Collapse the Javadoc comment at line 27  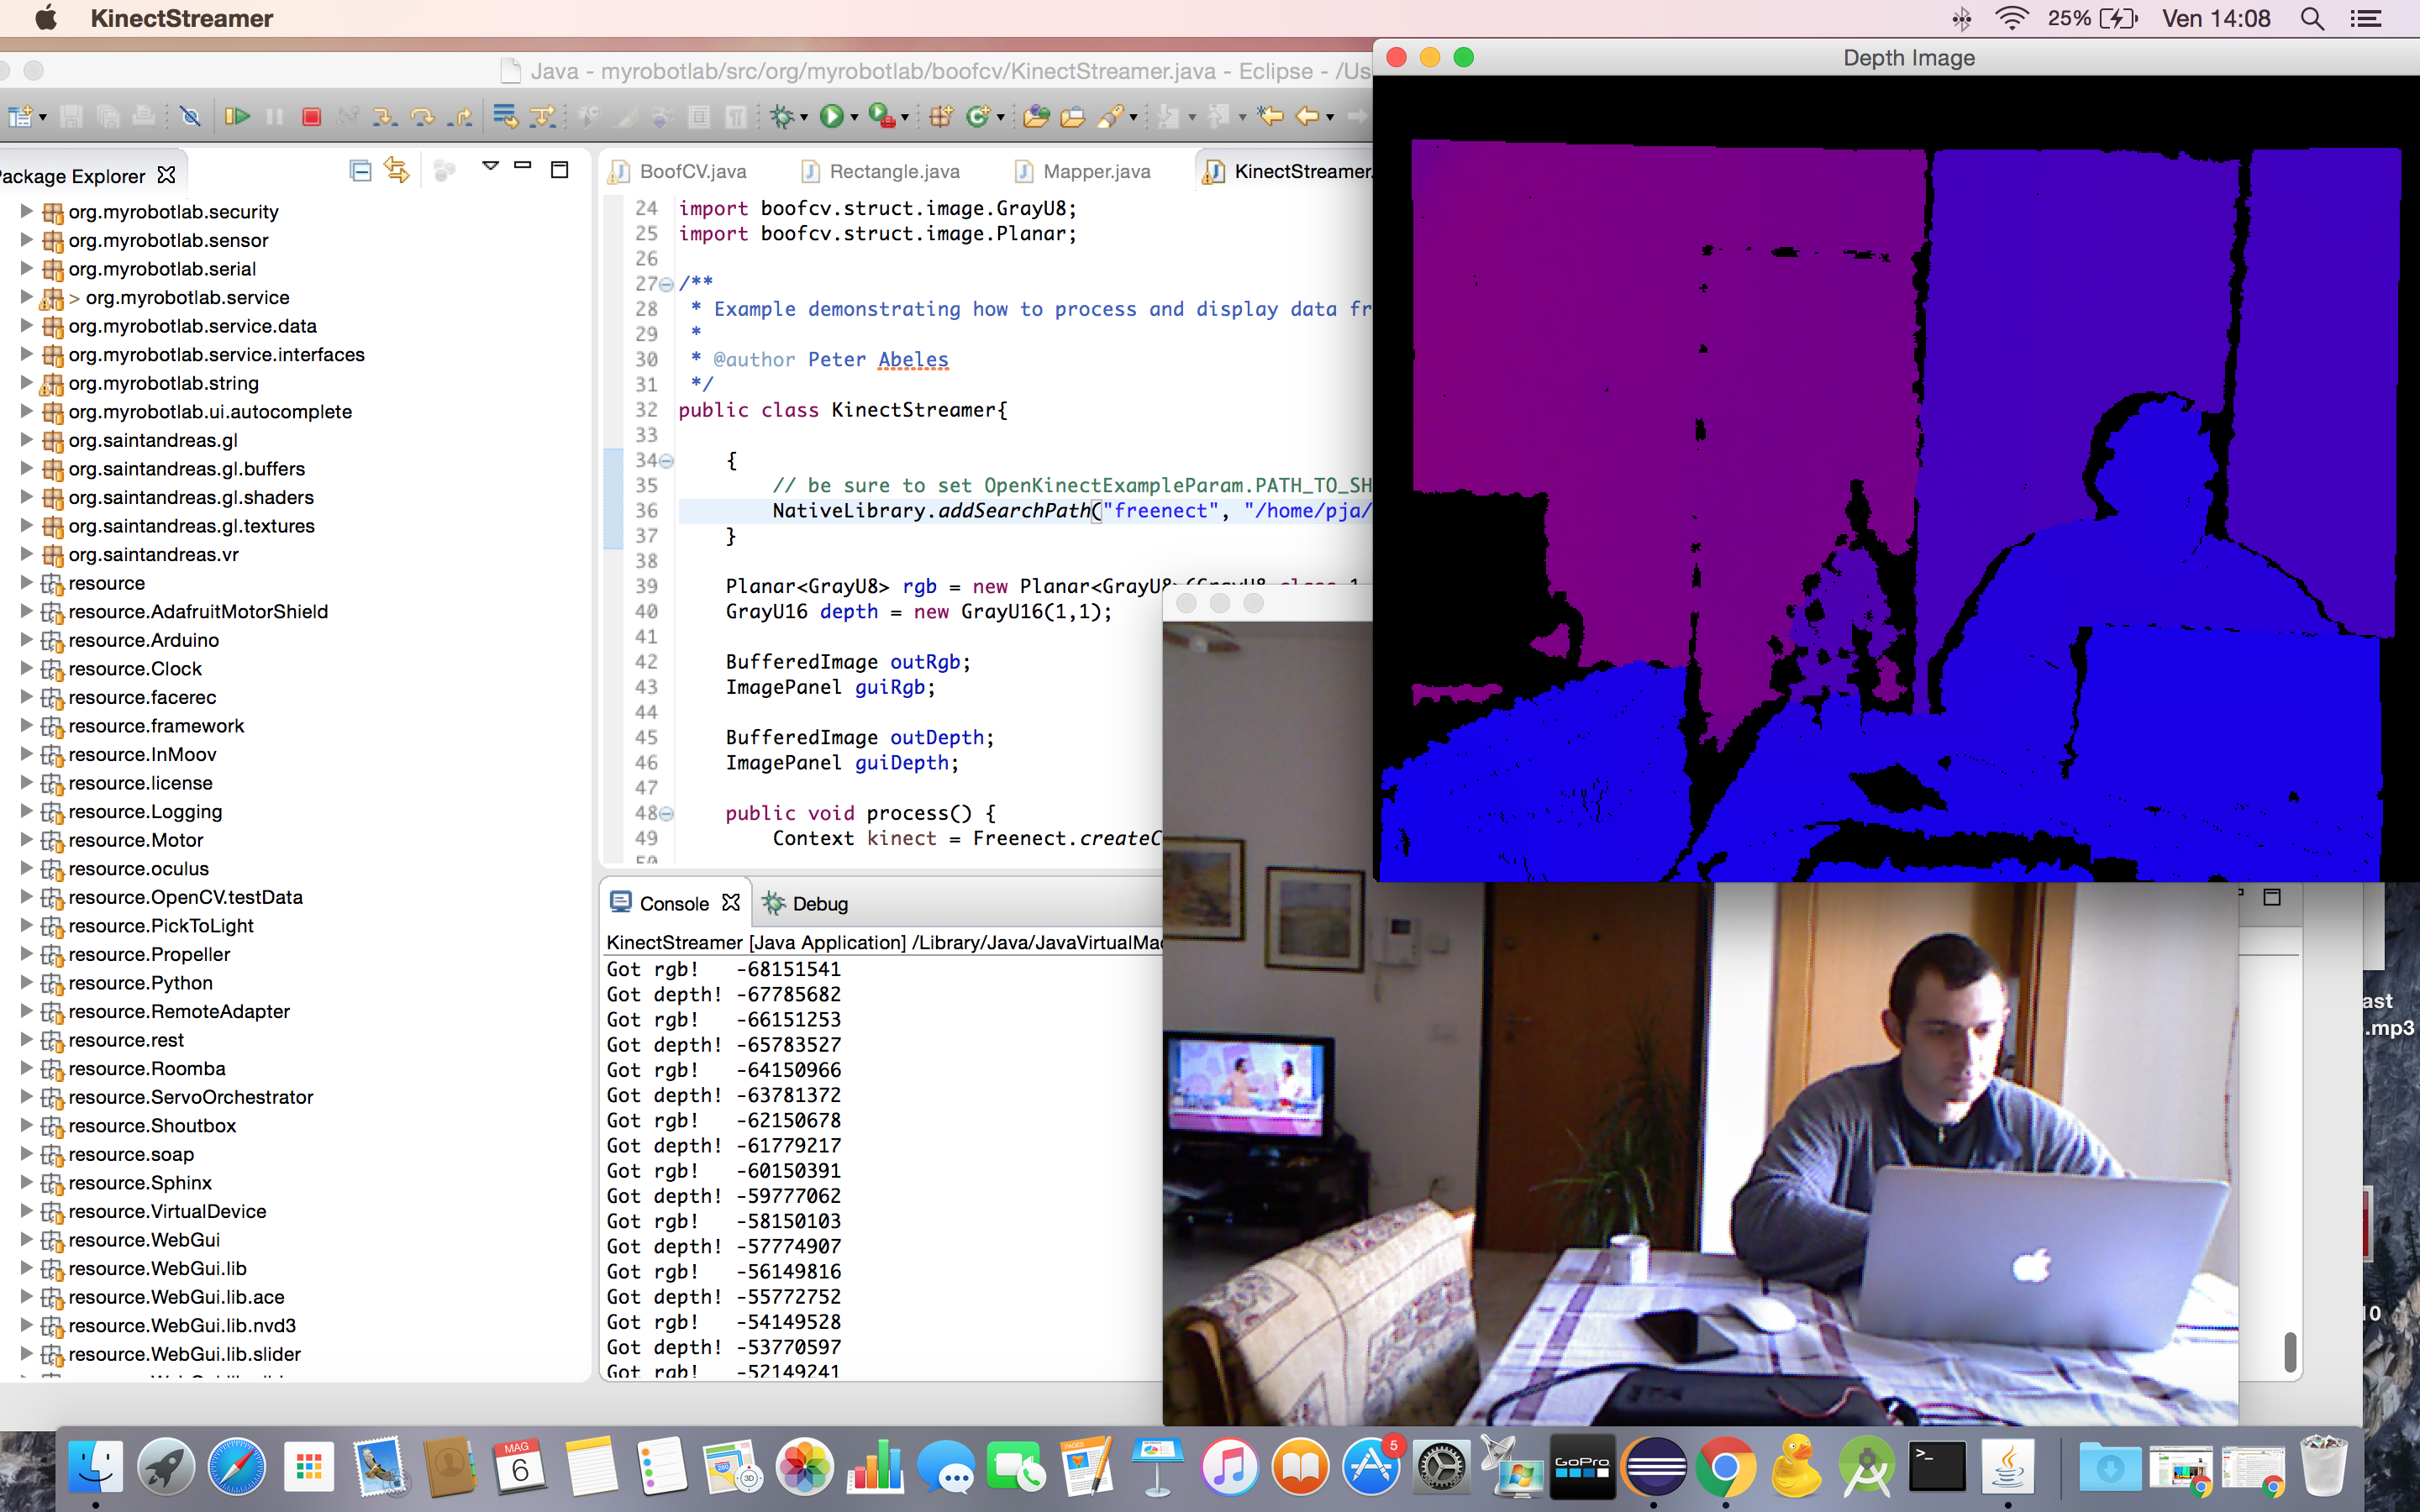[667, 284]
